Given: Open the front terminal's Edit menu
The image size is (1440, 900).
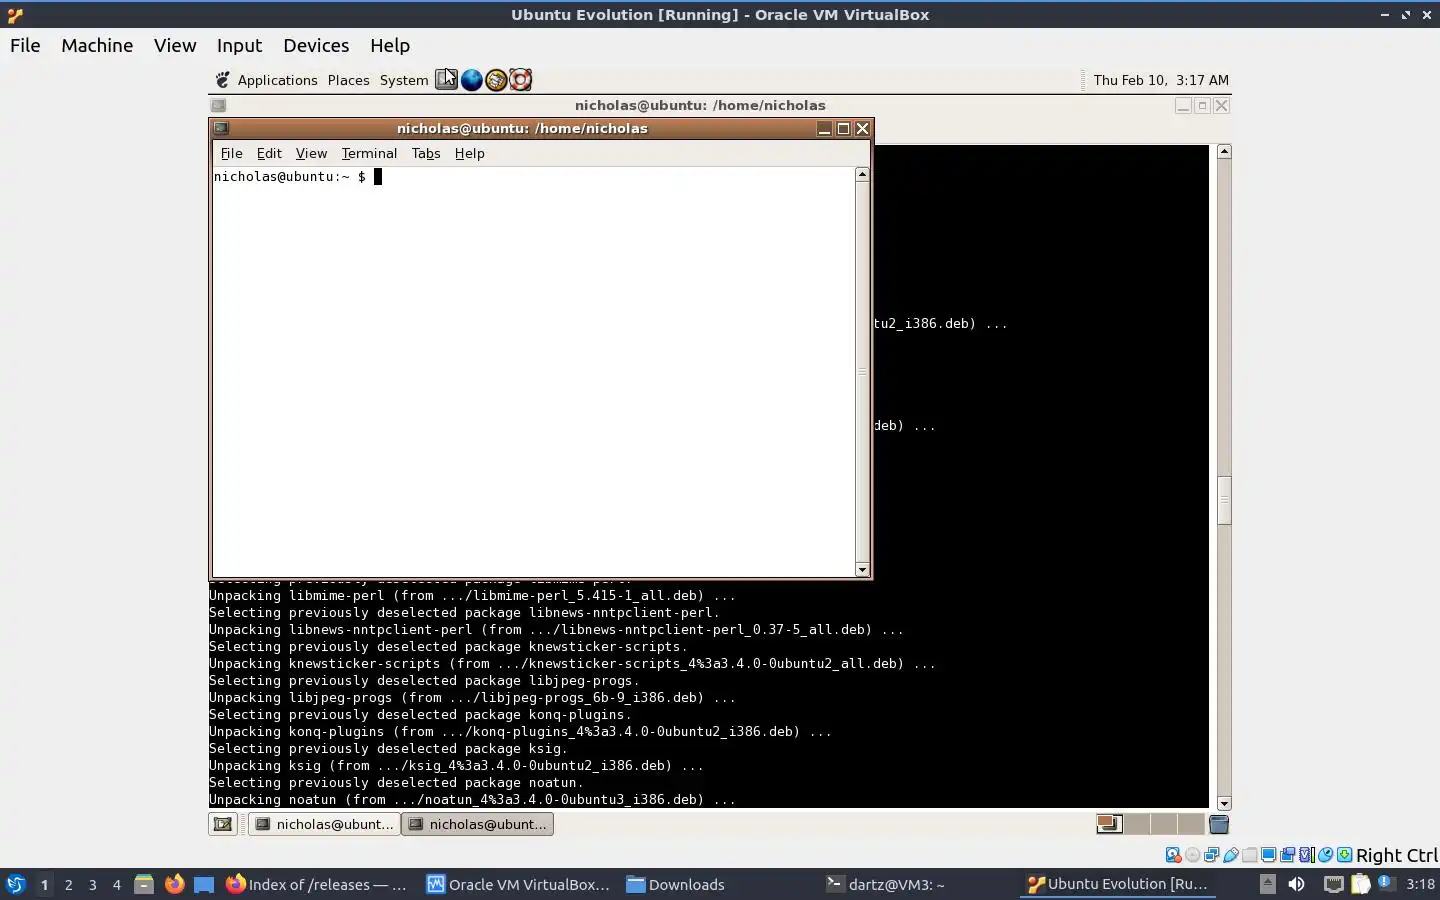Looking at the screenshot, I should [x=269, y=153].
